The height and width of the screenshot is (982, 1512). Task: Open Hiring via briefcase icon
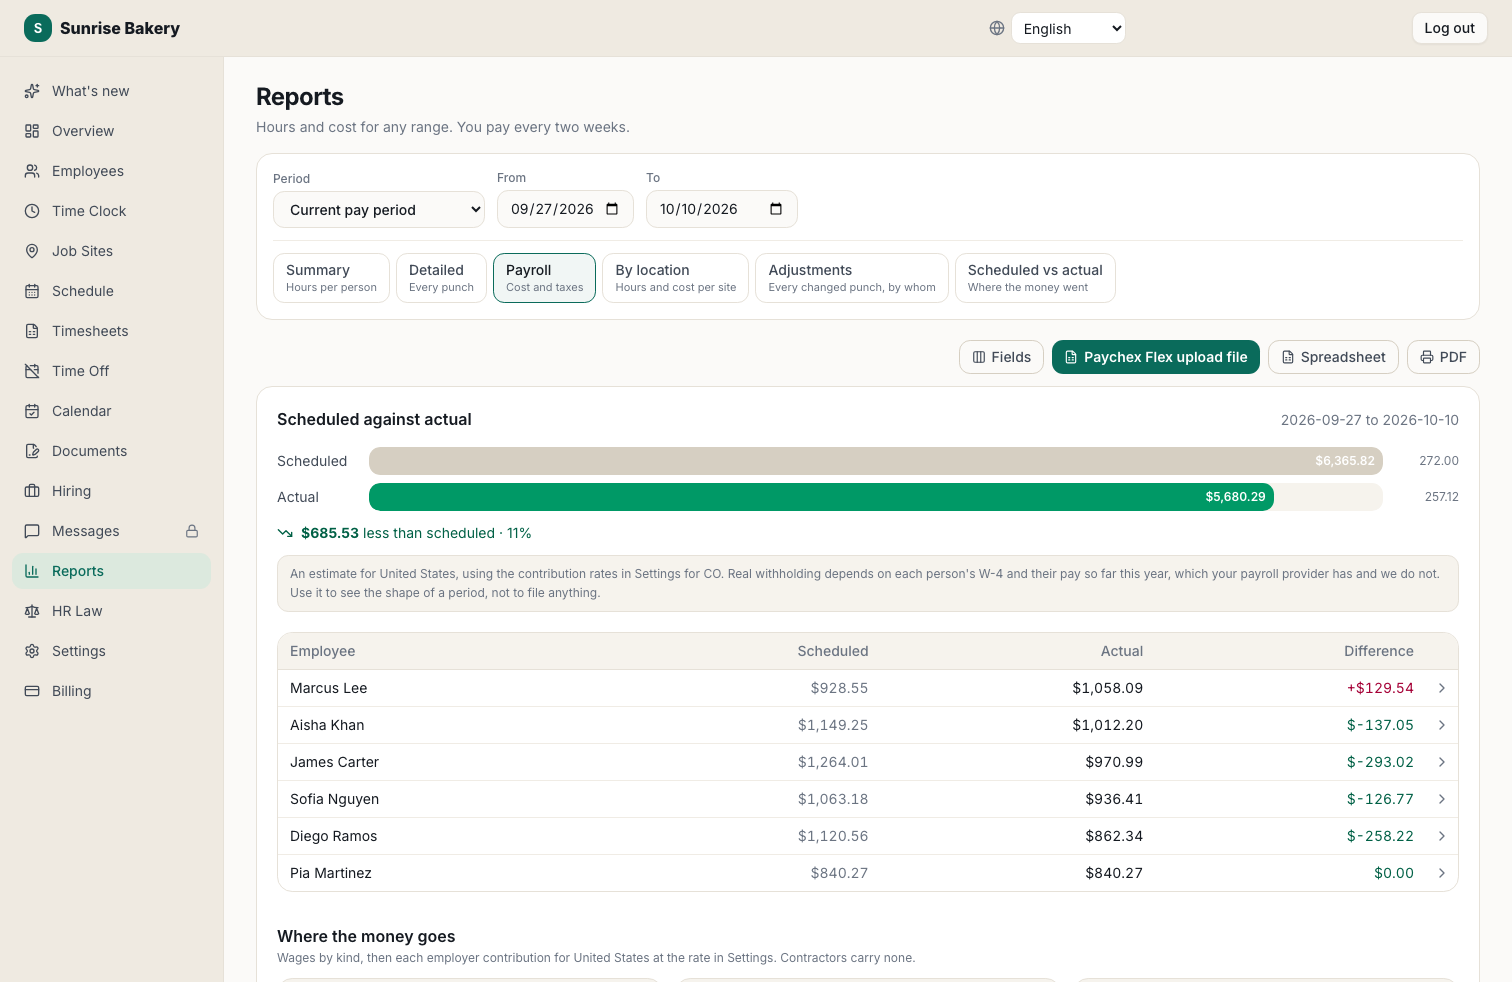click(32, 491)
